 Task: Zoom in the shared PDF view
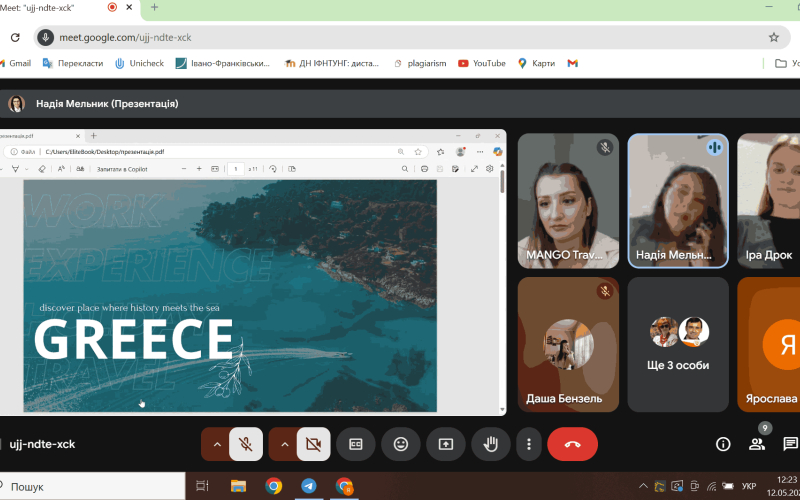(199, 169)
